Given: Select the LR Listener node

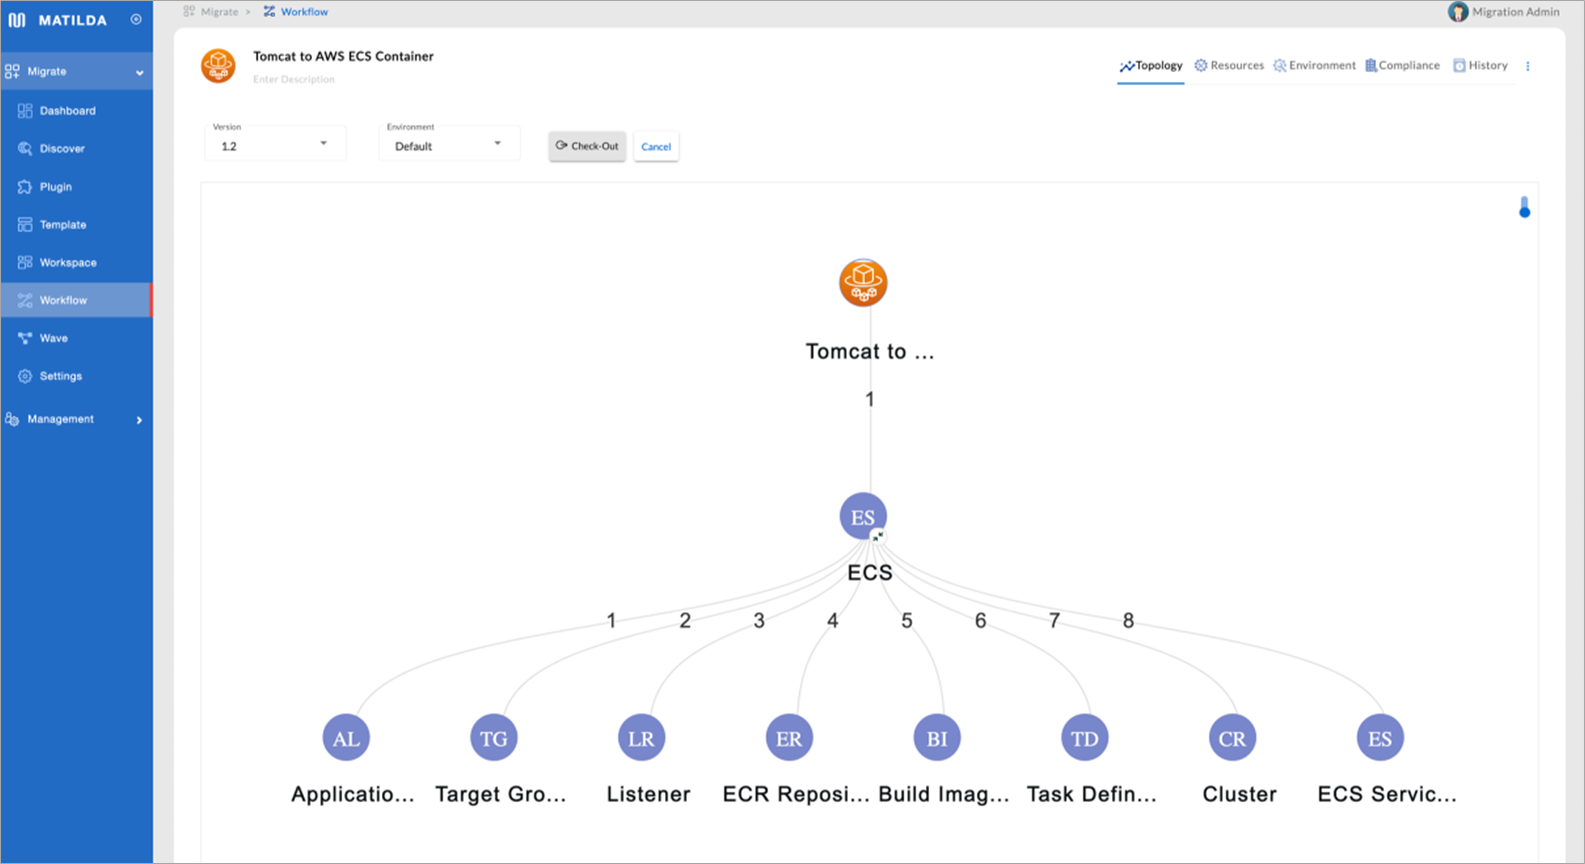Looking at the screenshot, I should pyautogui.click(x=641, y=739).
